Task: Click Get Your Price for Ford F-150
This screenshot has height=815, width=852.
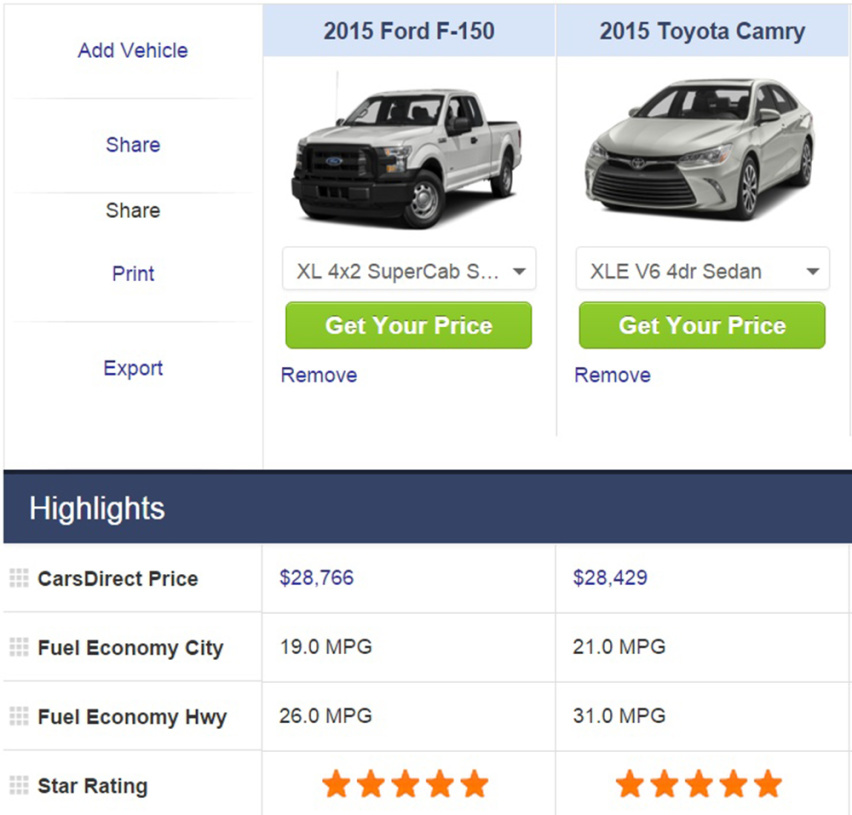Action: coord(408,326)
